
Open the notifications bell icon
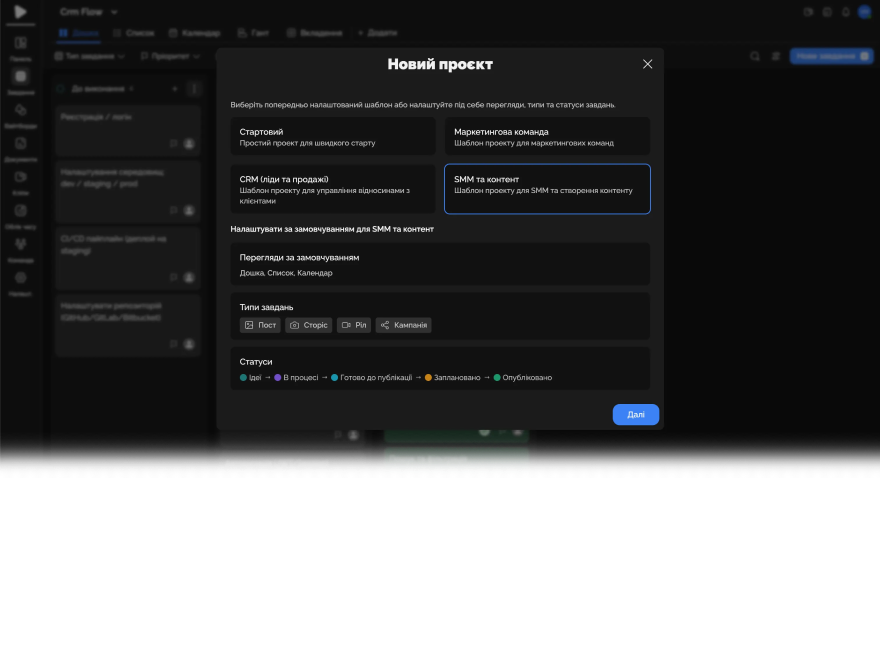click(845, 12)
